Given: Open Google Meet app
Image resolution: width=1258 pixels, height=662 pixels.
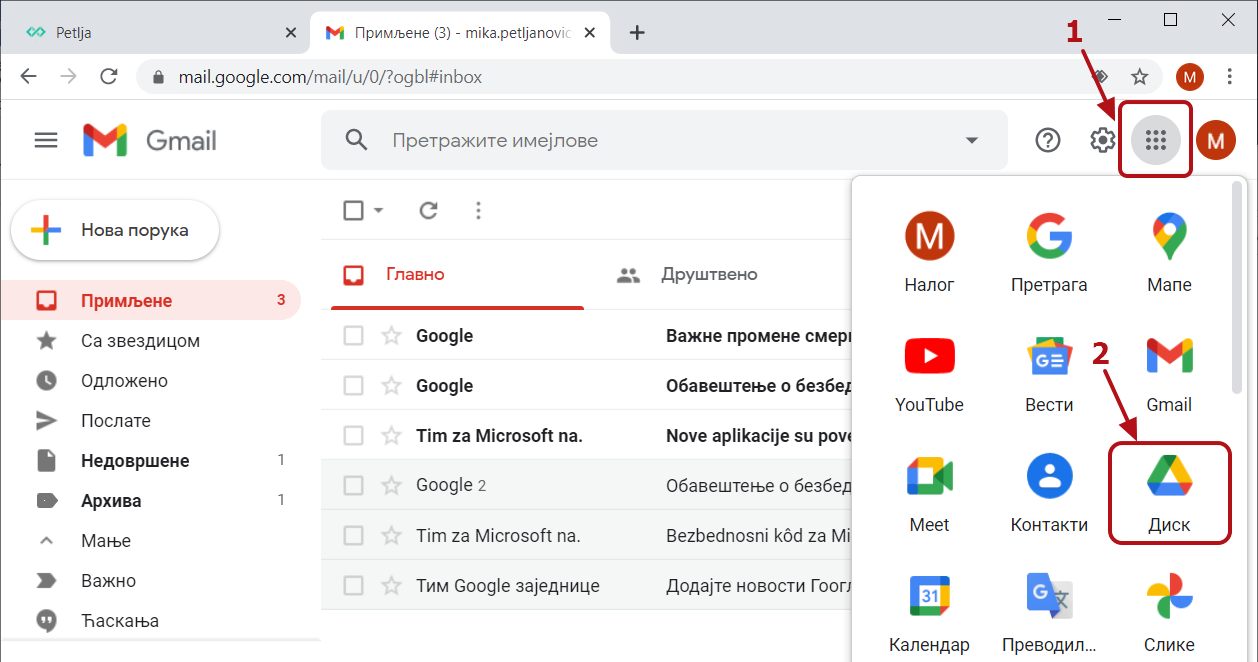Looking at the screenshot, I should [929, 493].
